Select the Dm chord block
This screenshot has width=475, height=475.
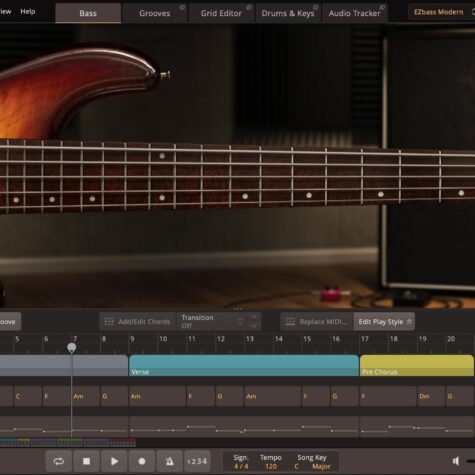(x=431, y=396)
